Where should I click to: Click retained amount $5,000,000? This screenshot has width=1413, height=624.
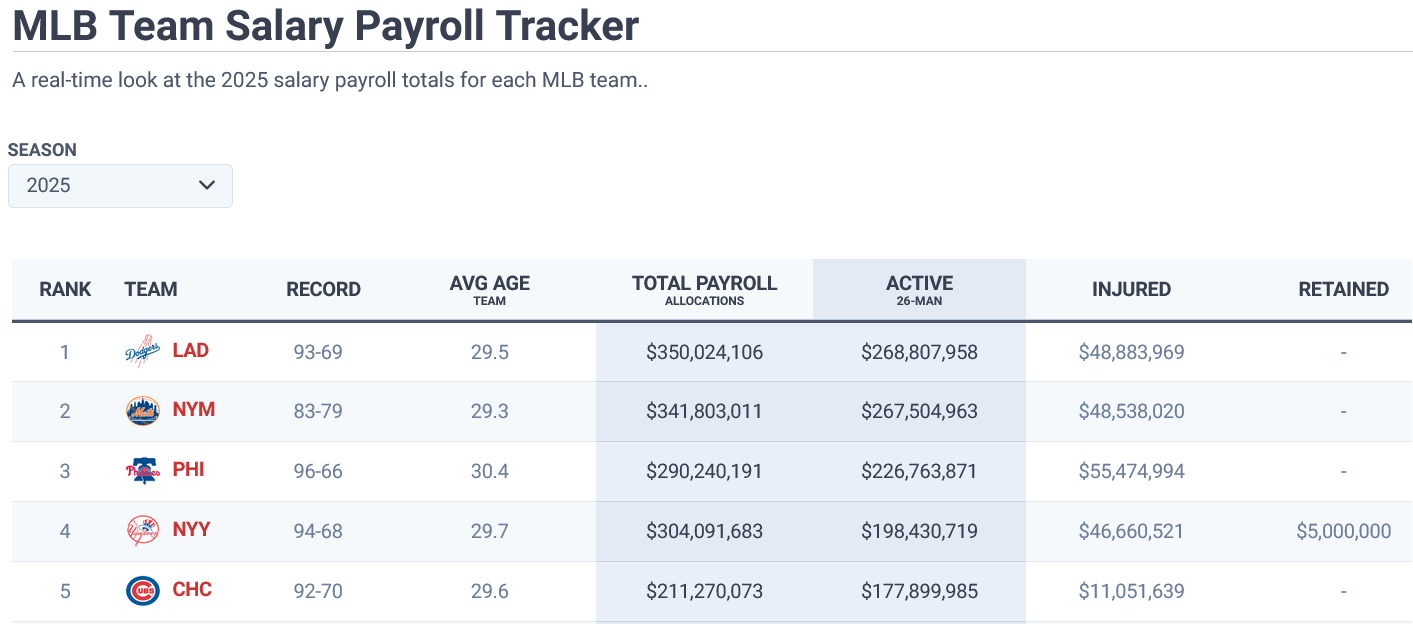click(1343, 531)
